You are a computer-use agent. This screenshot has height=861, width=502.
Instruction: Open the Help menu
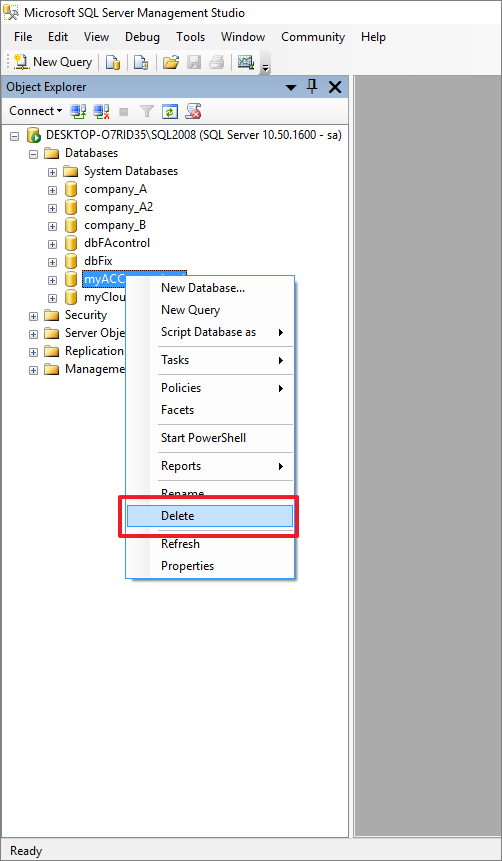click(x=373, y=37)
